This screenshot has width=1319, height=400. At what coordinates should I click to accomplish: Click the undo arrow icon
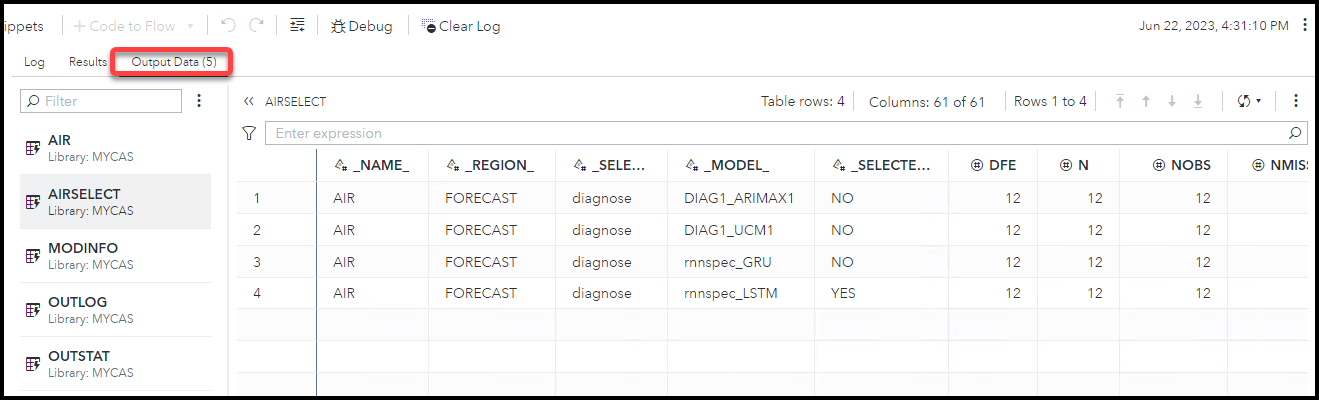(227, 26)
